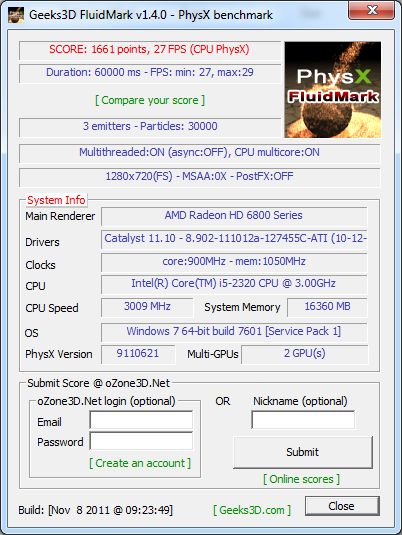402x535 pixels.
Task: Click the Multi-GPUs label
Action: [x=213, y=355]
